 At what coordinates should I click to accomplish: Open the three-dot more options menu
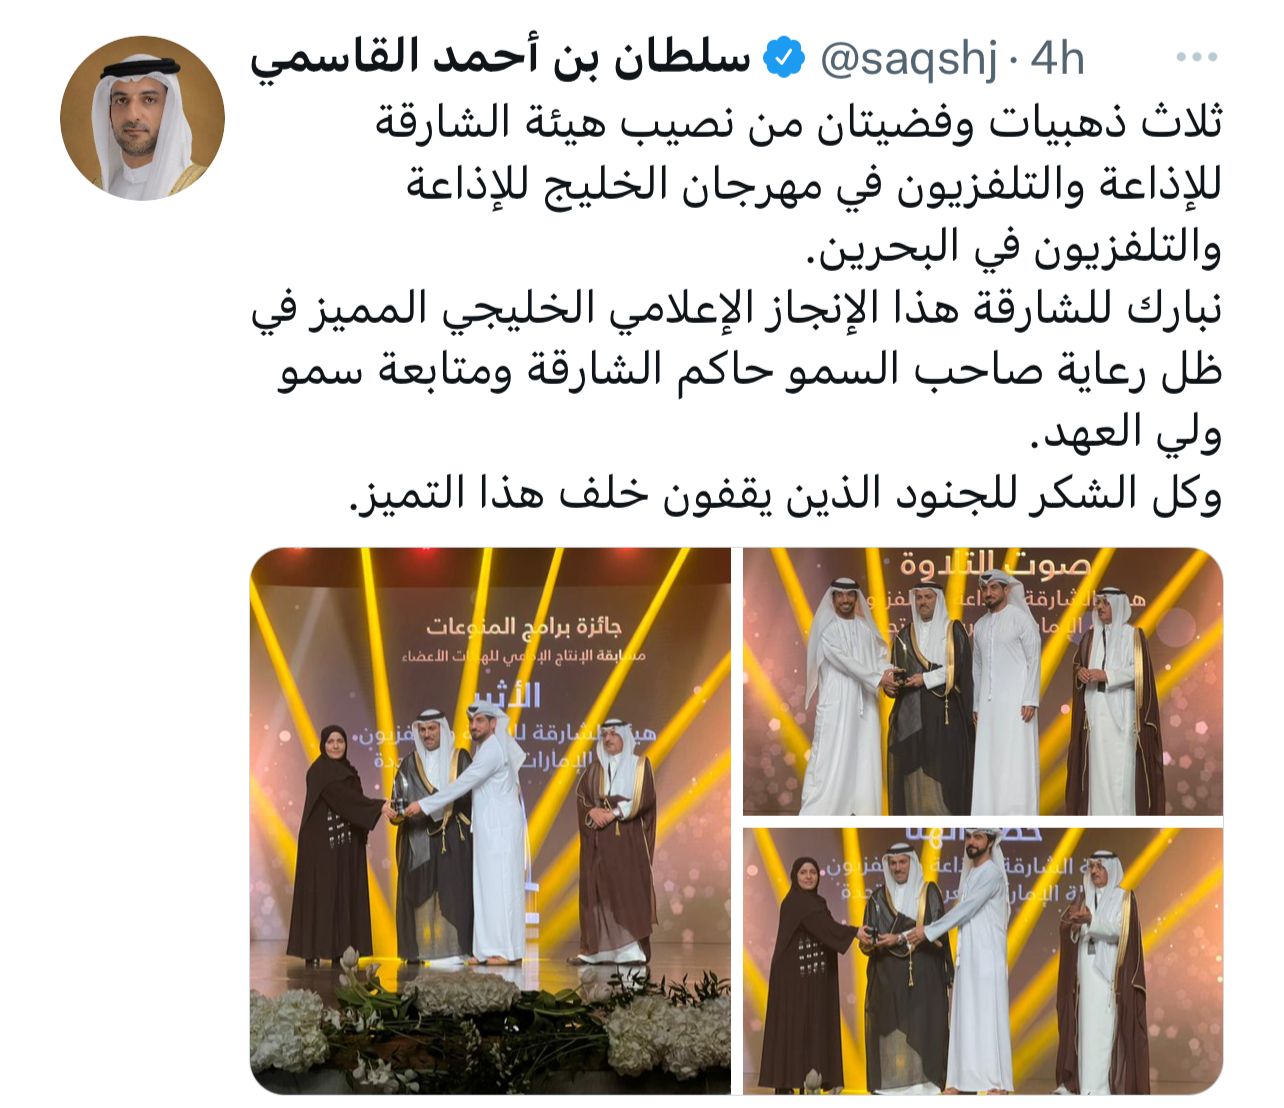point(1196,58)
